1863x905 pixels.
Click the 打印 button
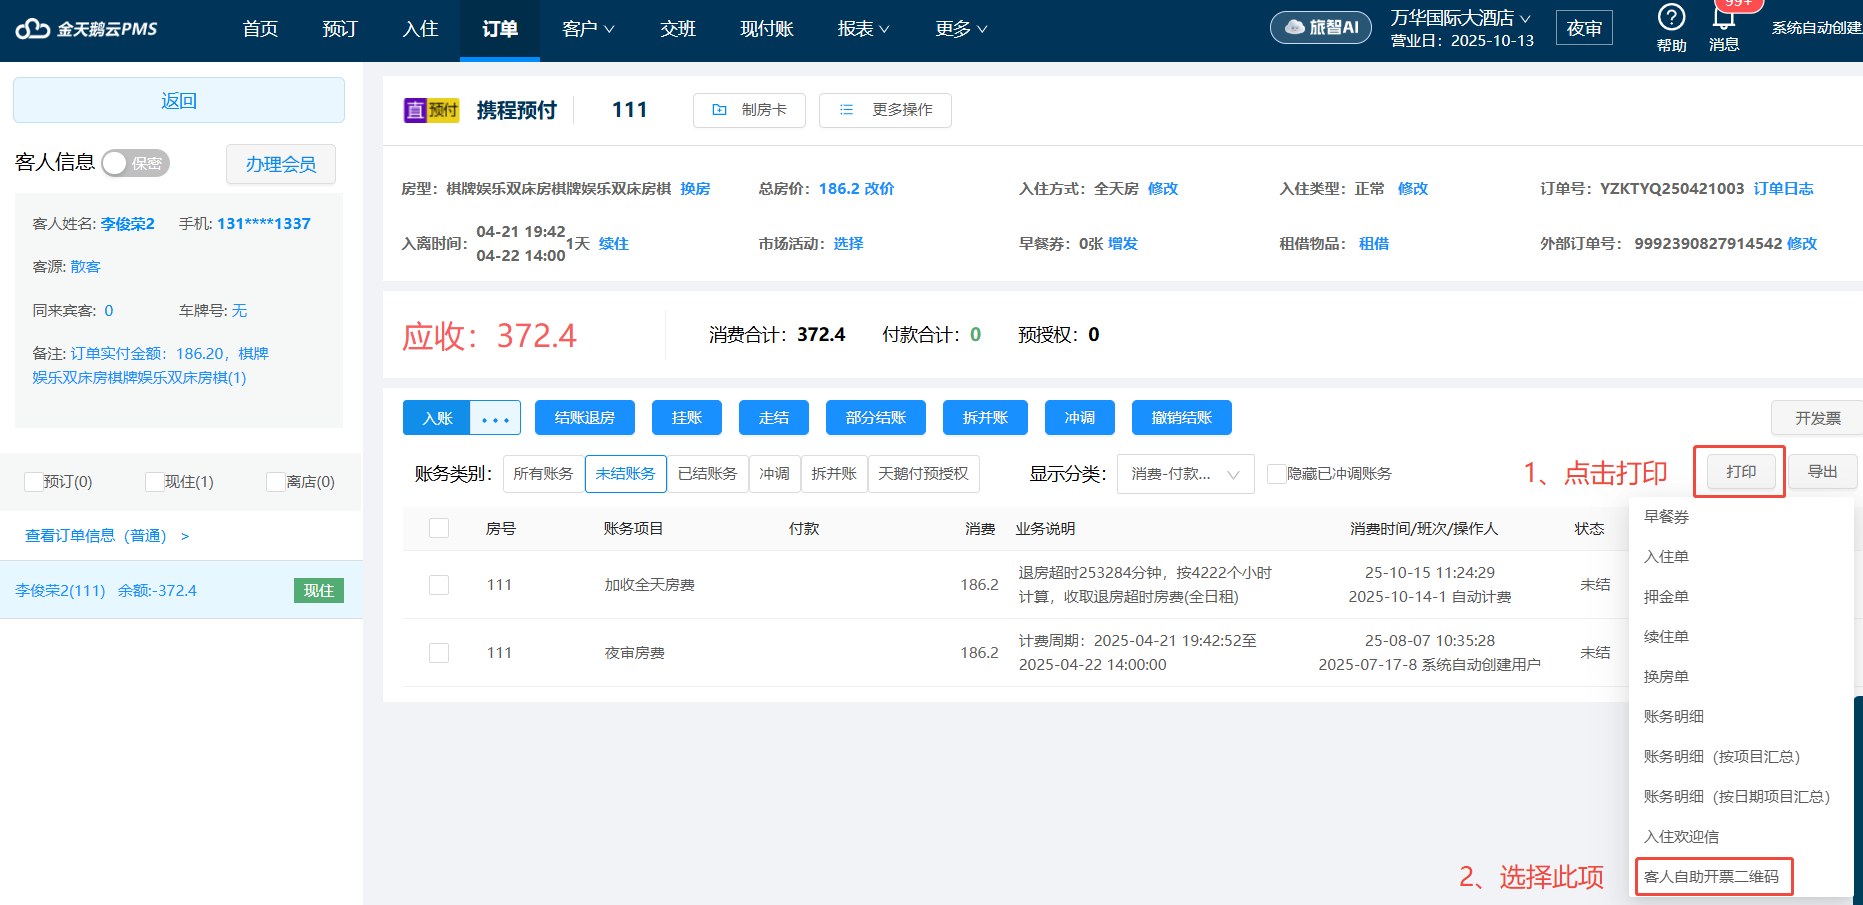(1740, 471)
